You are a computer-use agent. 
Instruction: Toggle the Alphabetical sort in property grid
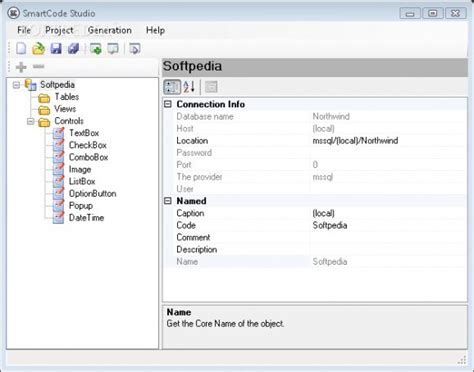click(189, 87)
